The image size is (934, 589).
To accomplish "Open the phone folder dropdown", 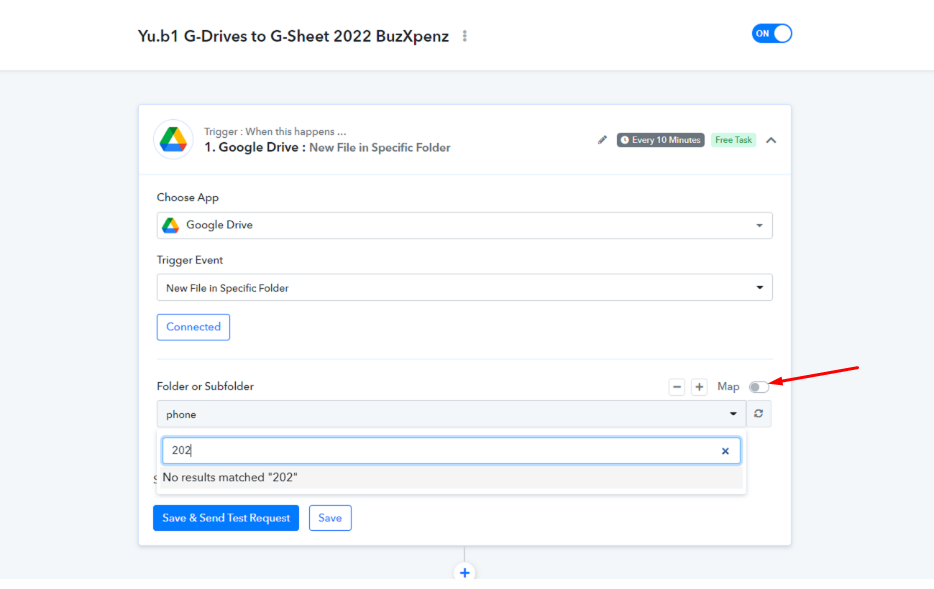I will (451, 414).
